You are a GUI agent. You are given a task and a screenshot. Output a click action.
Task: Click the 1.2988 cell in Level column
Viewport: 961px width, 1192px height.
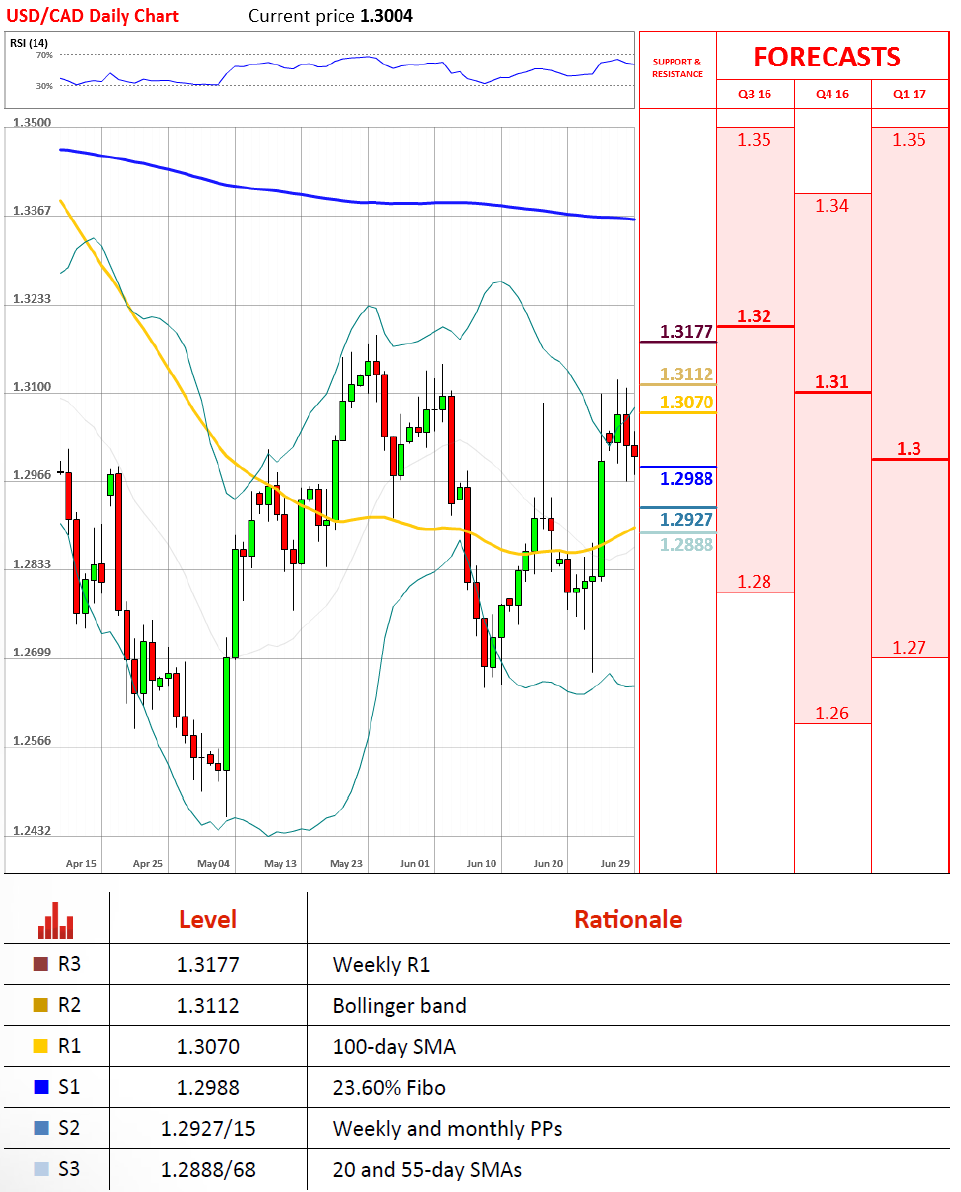click(x=208, y=1088)
